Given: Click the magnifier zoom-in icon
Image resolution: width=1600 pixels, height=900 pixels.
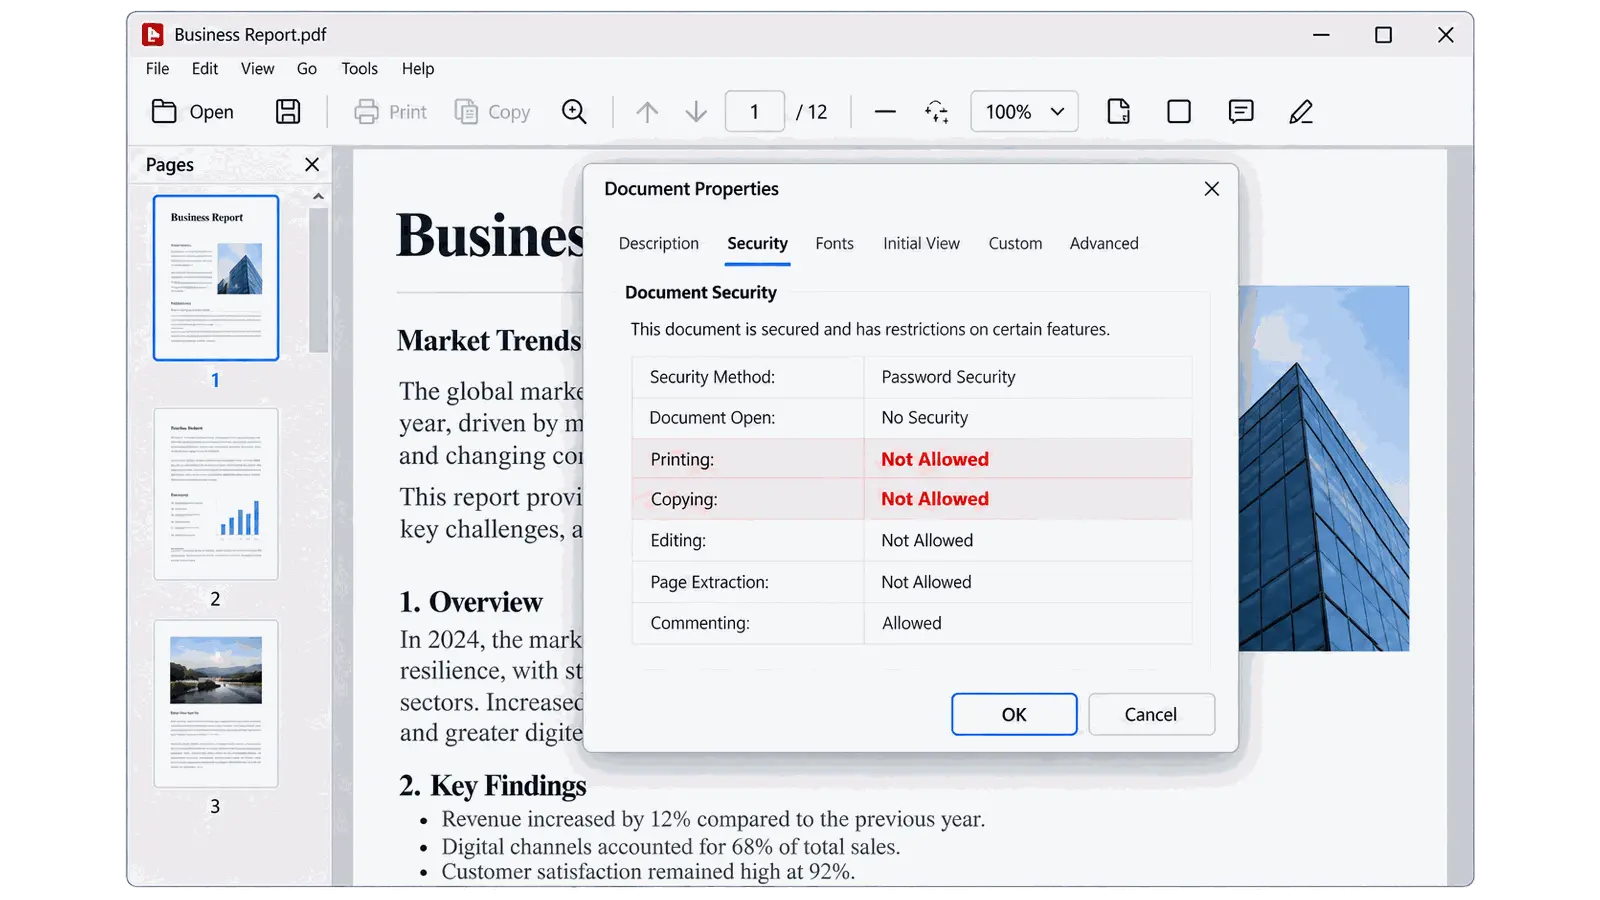Looking at the screenshot, I should pos(574,112).
